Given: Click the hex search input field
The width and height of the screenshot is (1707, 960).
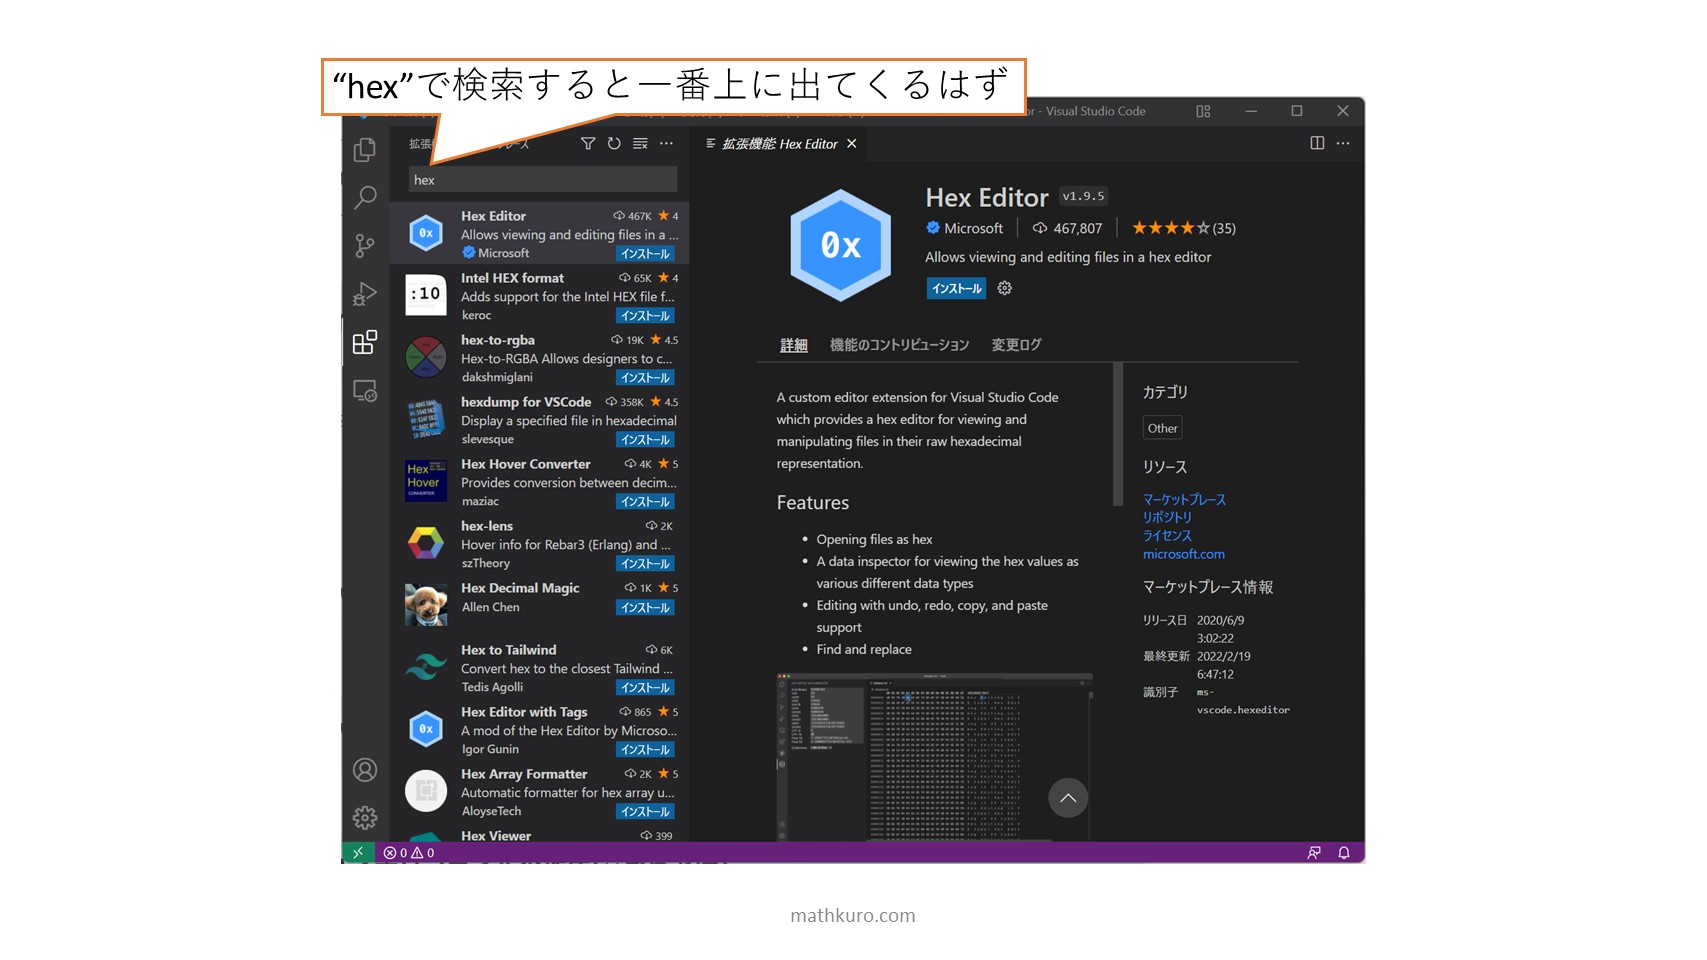Looking at the screenshot, I should [543, 180].
